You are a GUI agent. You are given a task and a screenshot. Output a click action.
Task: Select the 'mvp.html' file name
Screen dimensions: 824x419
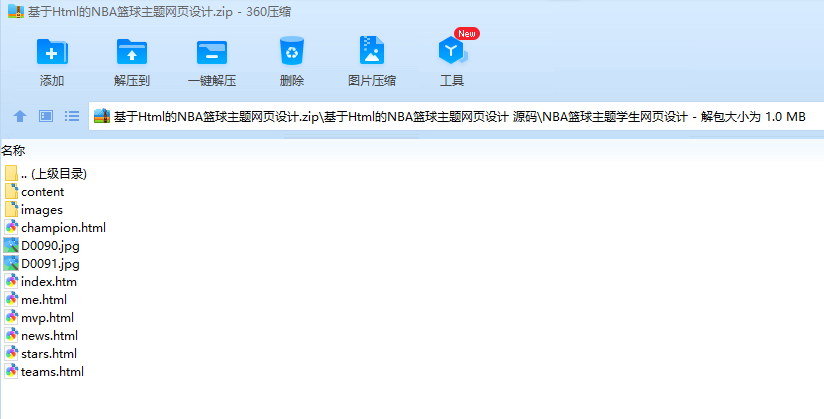pos(47,318)
